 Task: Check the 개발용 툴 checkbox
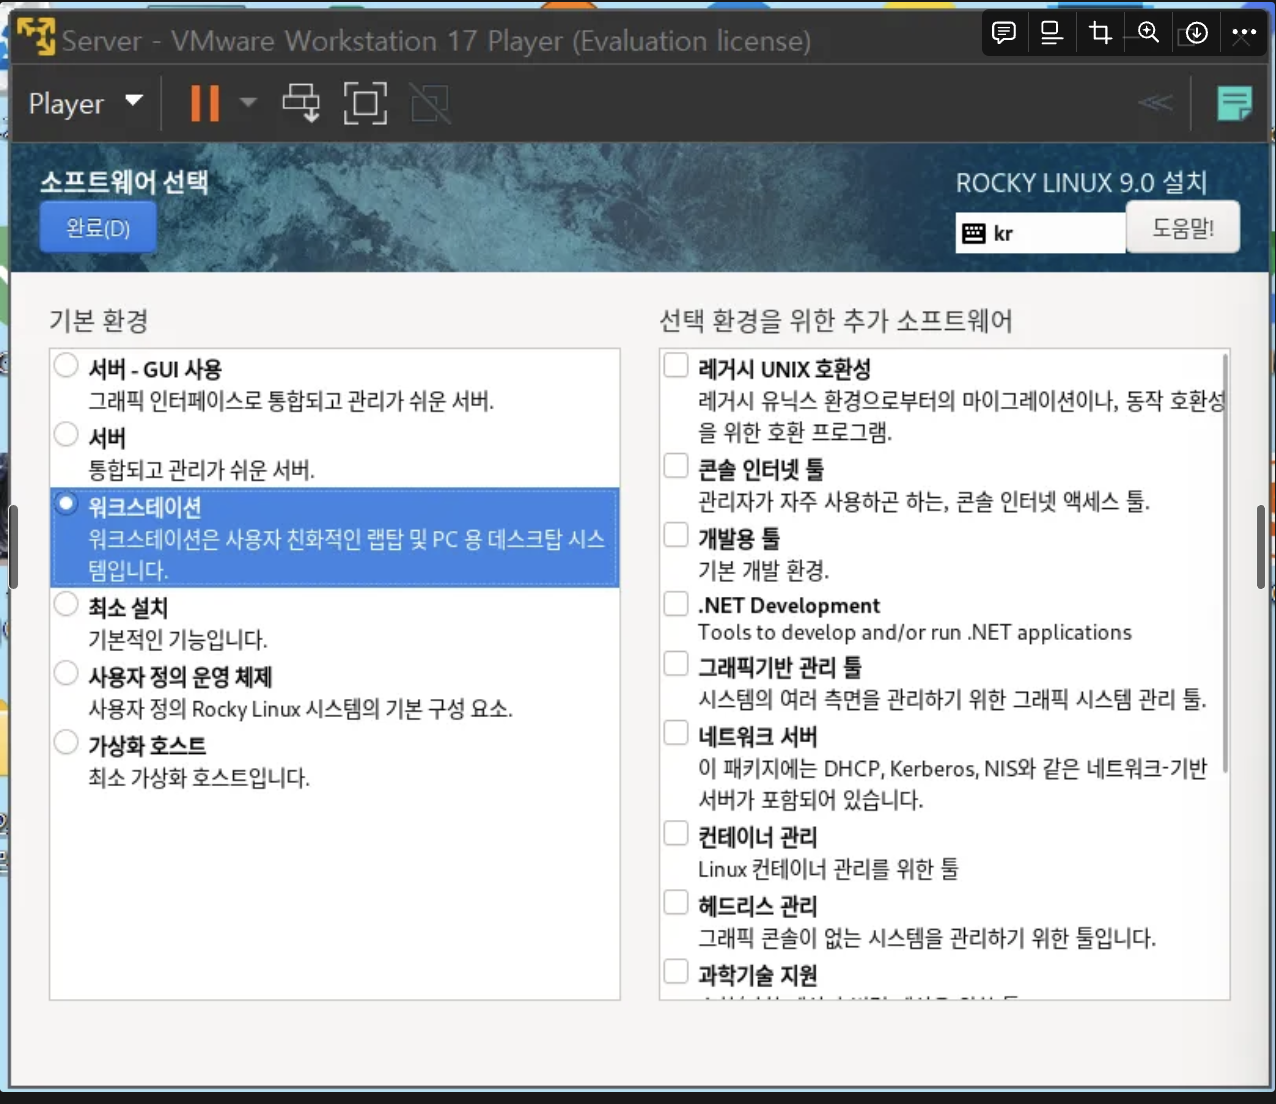(x=676, y=535)
